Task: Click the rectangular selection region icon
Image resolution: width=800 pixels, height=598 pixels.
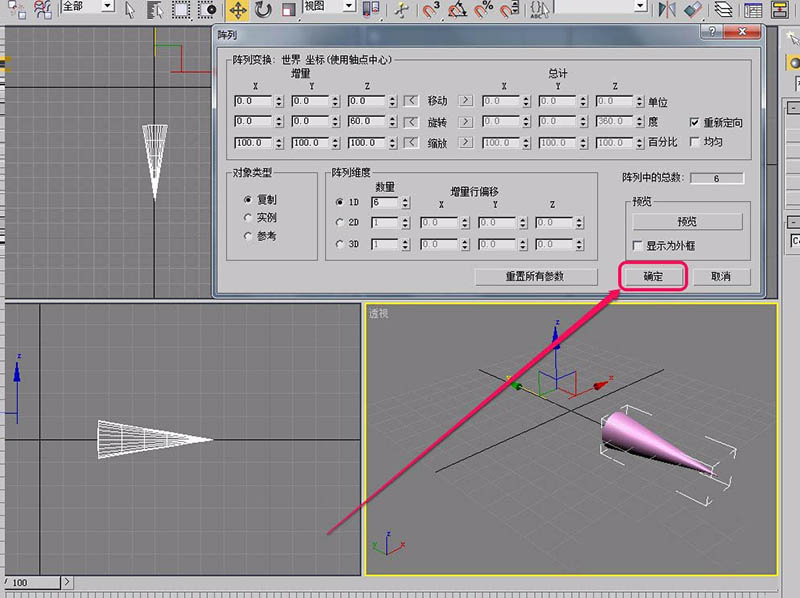Action: [x=180, y=10]
